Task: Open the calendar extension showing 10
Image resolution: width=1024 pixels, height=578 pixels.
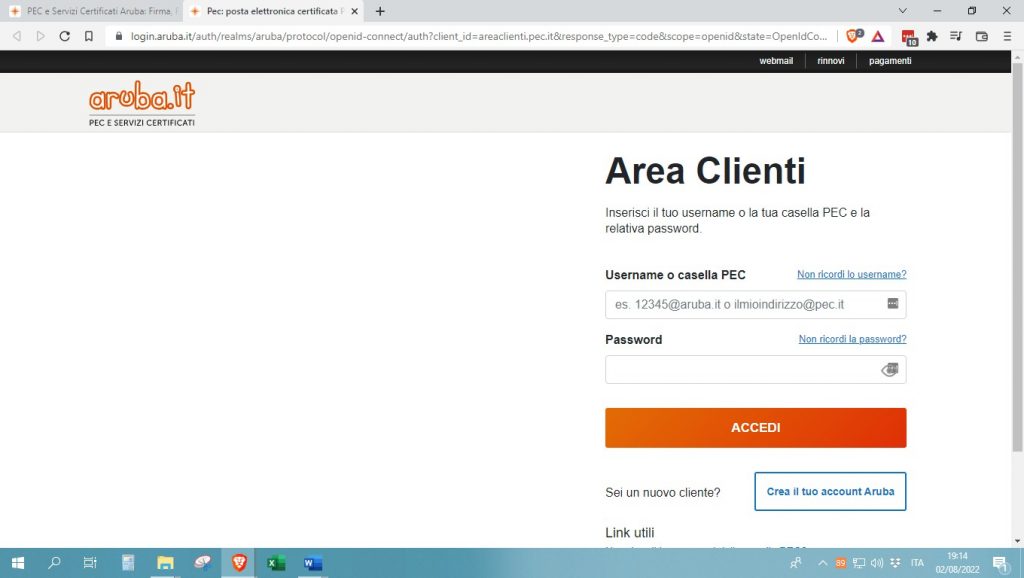Action: 908,36
